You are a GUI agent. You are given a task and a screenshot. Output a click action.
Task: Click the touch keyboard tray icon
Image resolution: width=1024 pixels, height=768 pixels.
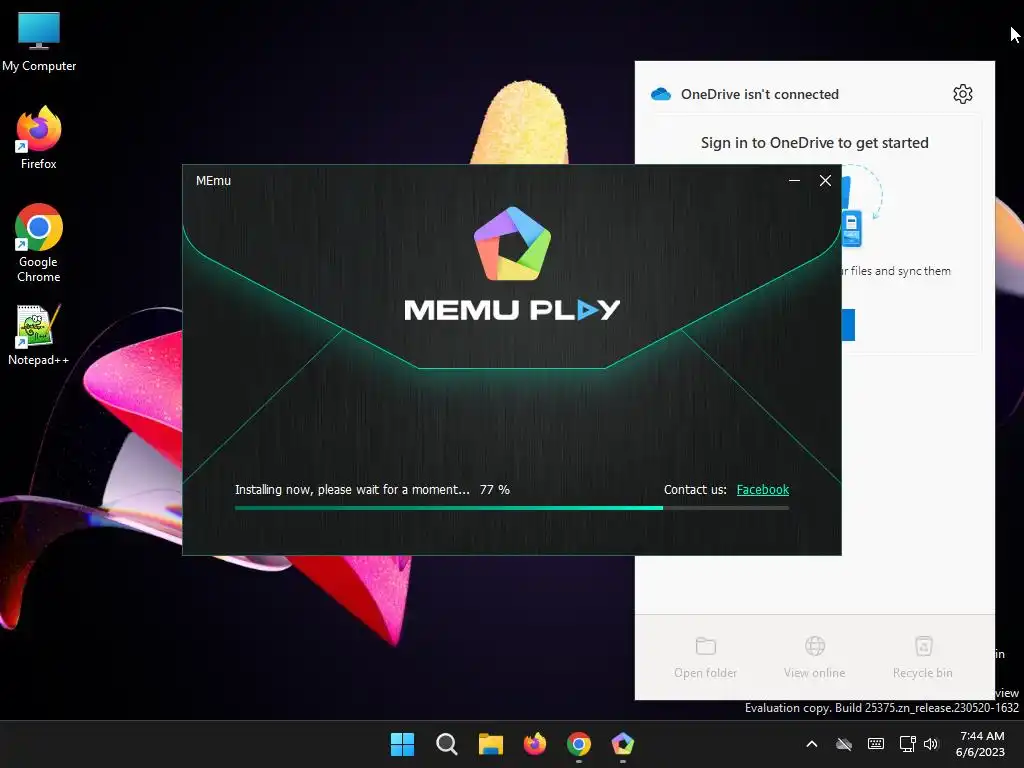point(876,744)
